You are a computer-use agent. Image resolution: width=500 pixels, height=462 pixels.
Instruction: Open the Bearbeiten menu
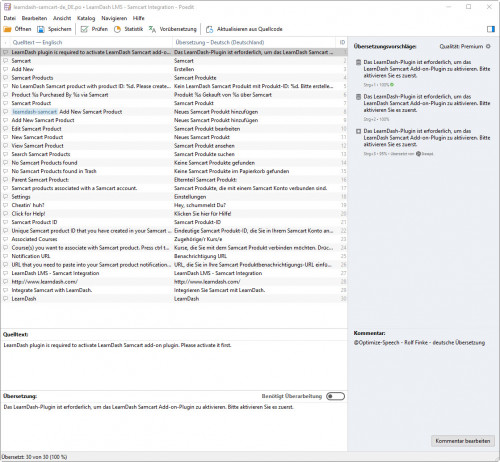(34, 18)
